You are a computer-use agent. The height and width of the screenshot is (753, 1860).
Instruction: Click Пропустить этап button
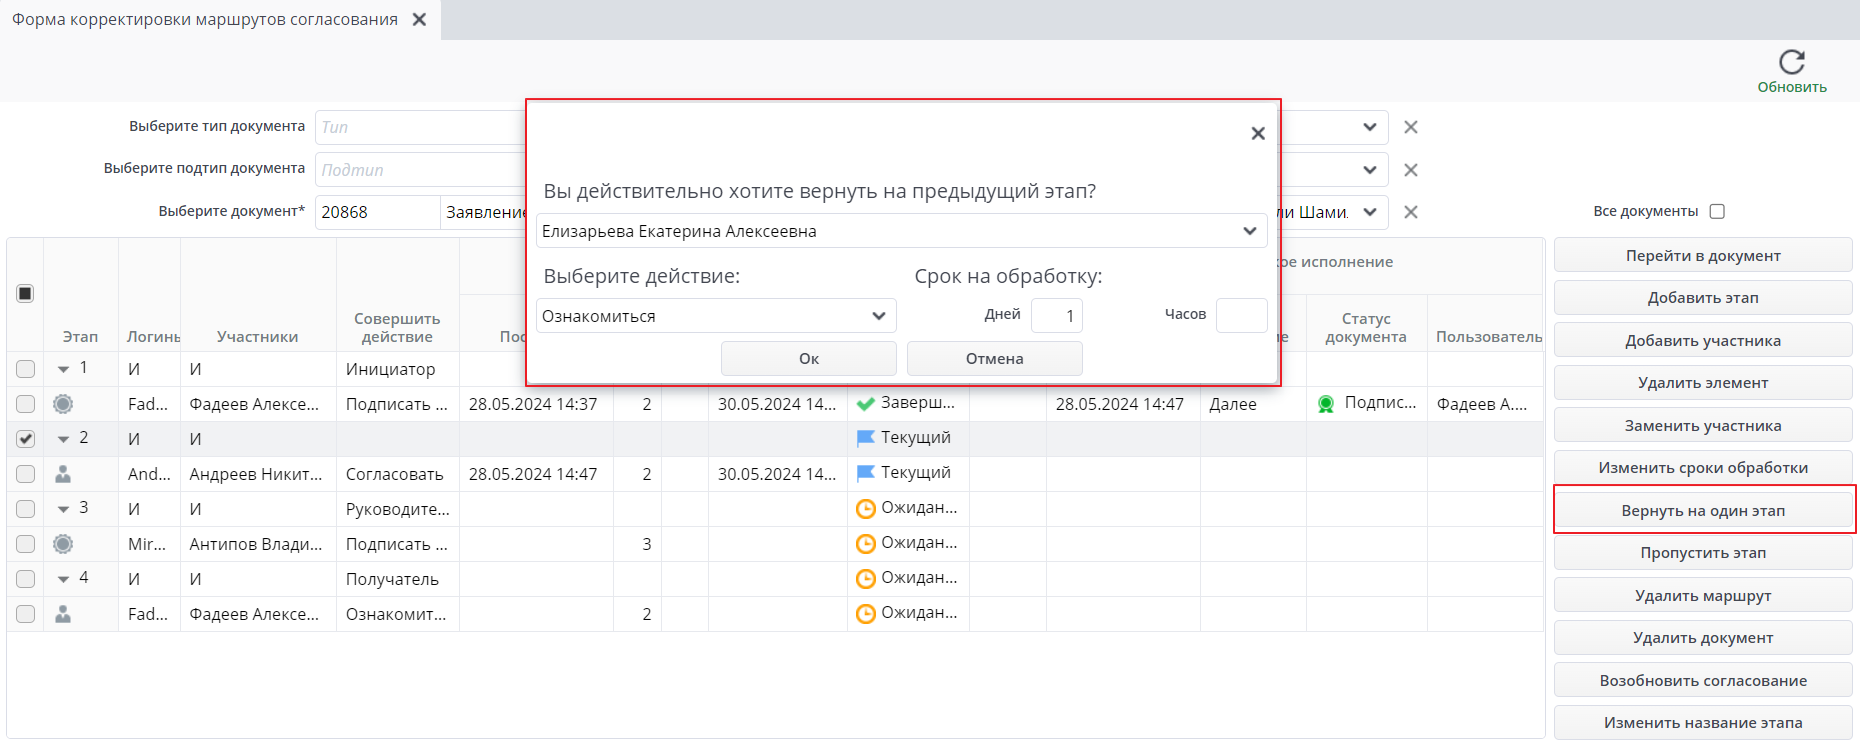1703,553
